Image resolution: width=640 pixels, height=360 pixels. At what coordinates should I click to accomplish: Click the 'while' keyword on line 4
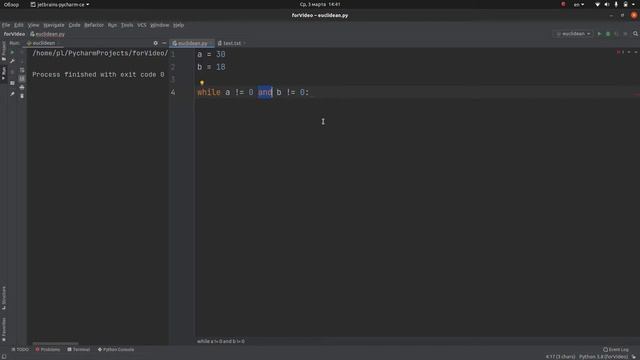(209, 92)
